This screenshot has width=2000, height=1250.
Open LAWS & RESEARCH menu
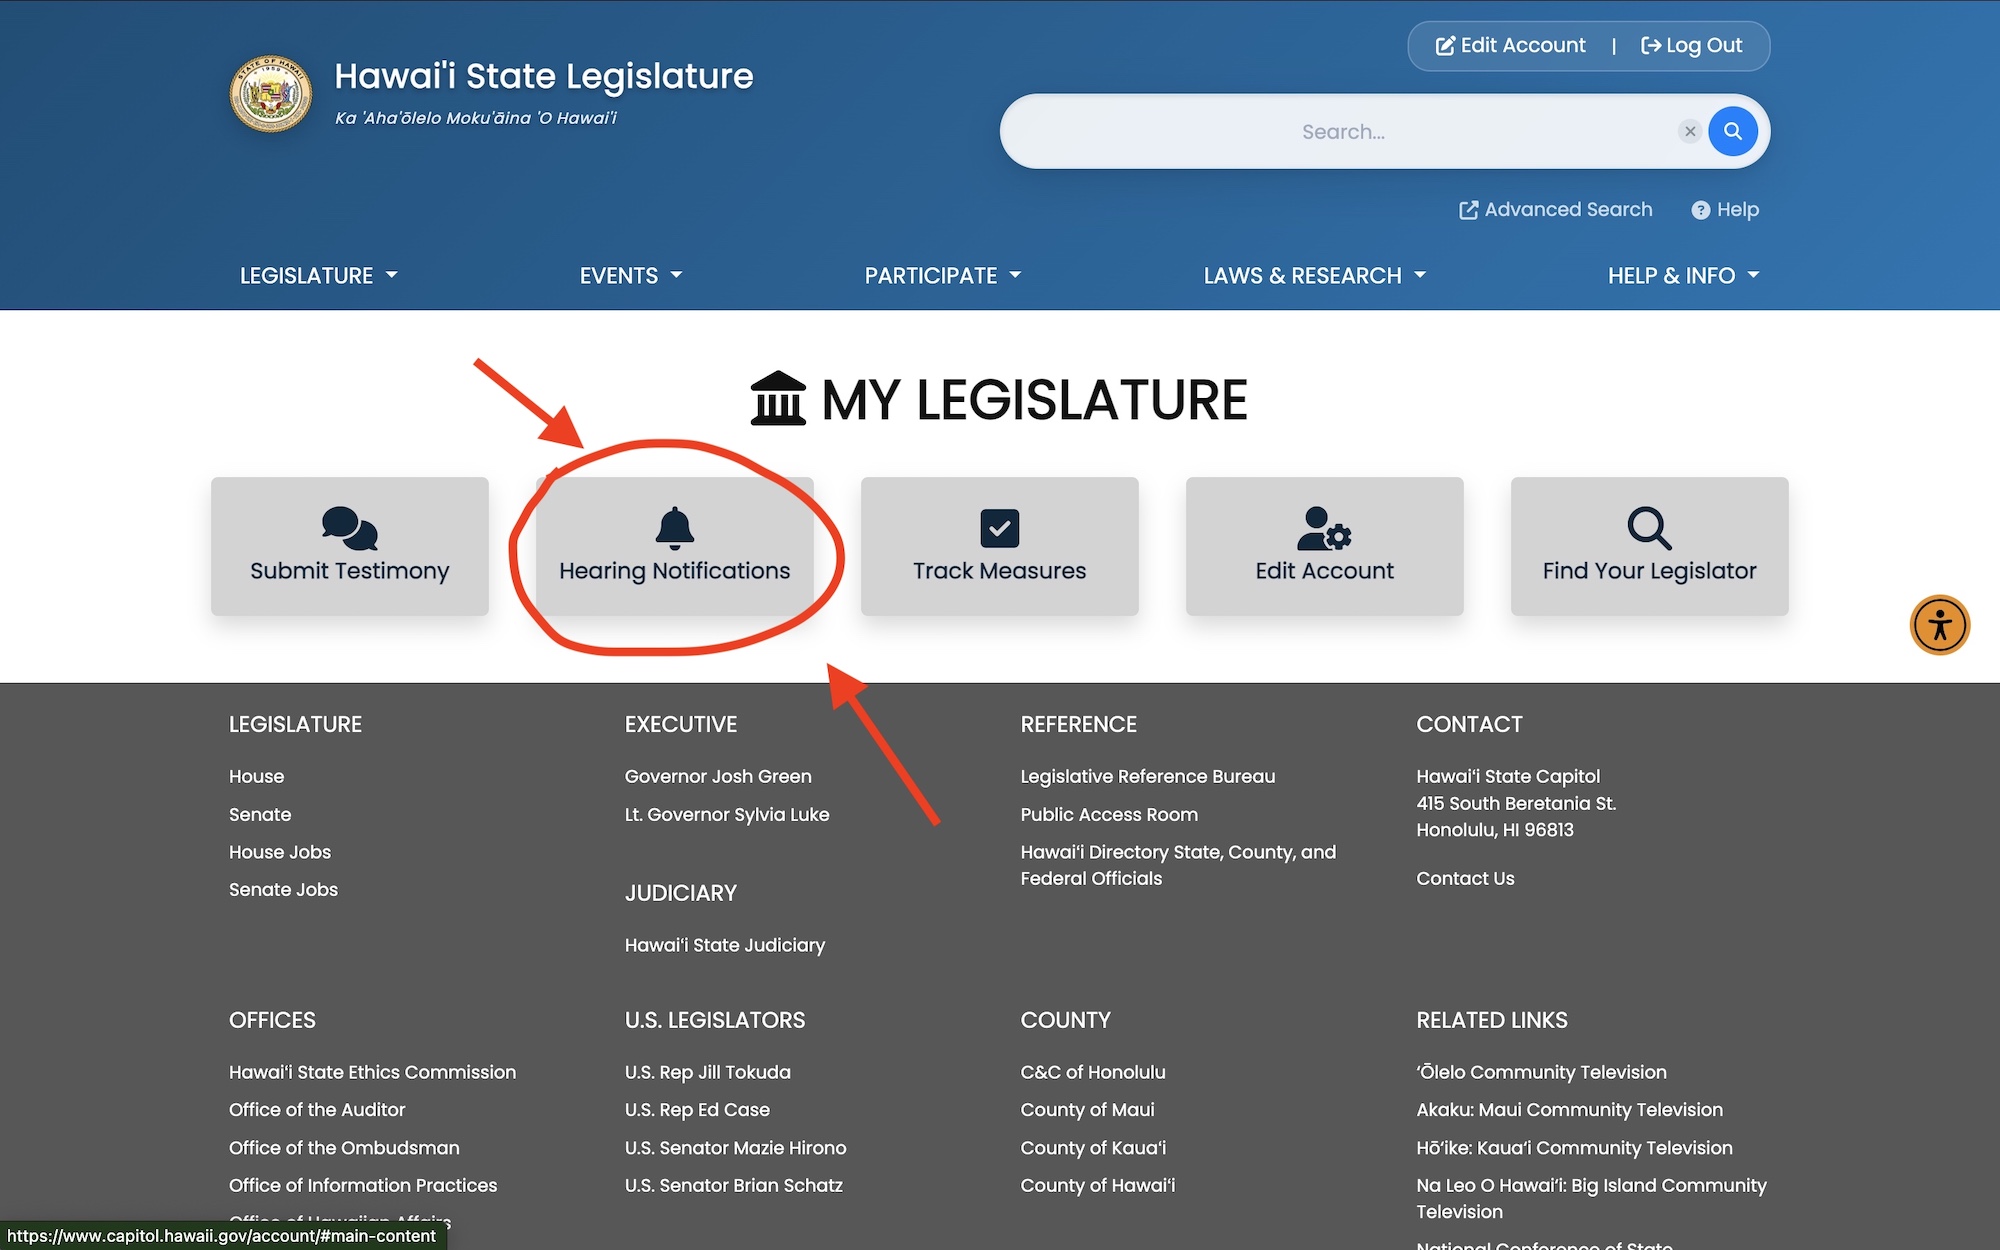click(1314, 276)
